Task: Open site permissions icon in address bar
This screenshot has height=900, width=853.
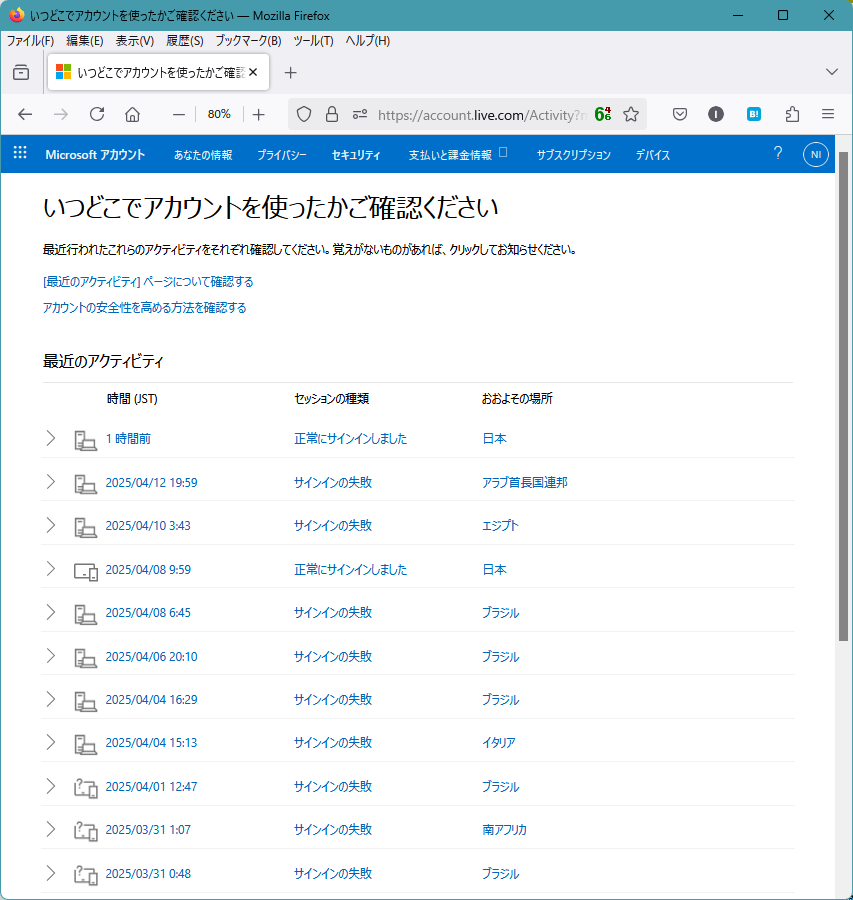Action: [x=360, y=115]
